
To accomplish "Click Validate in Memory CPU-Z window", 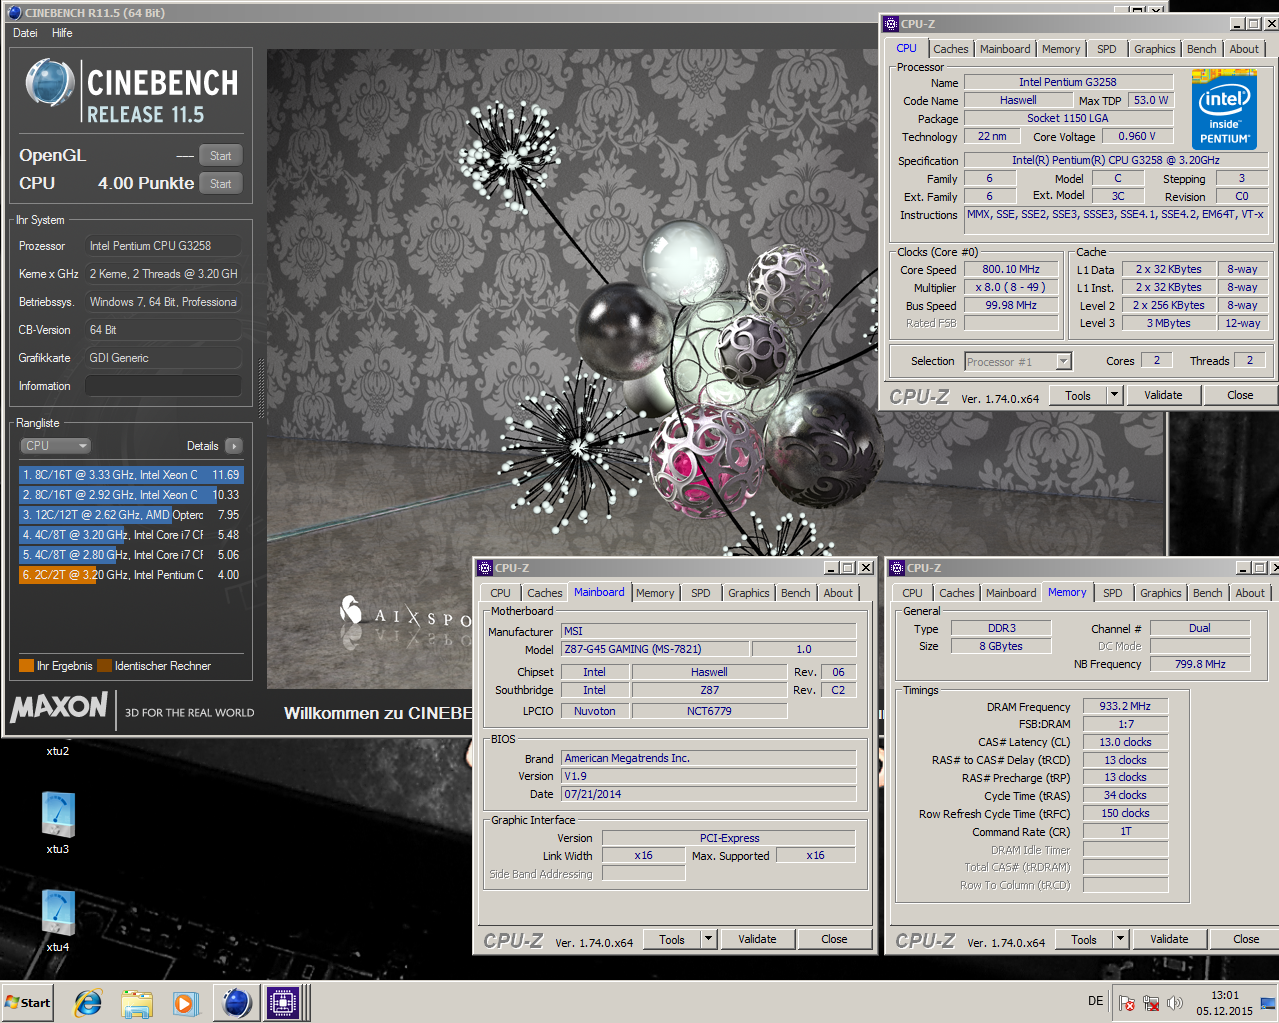I will click(x=1169, y=940).
